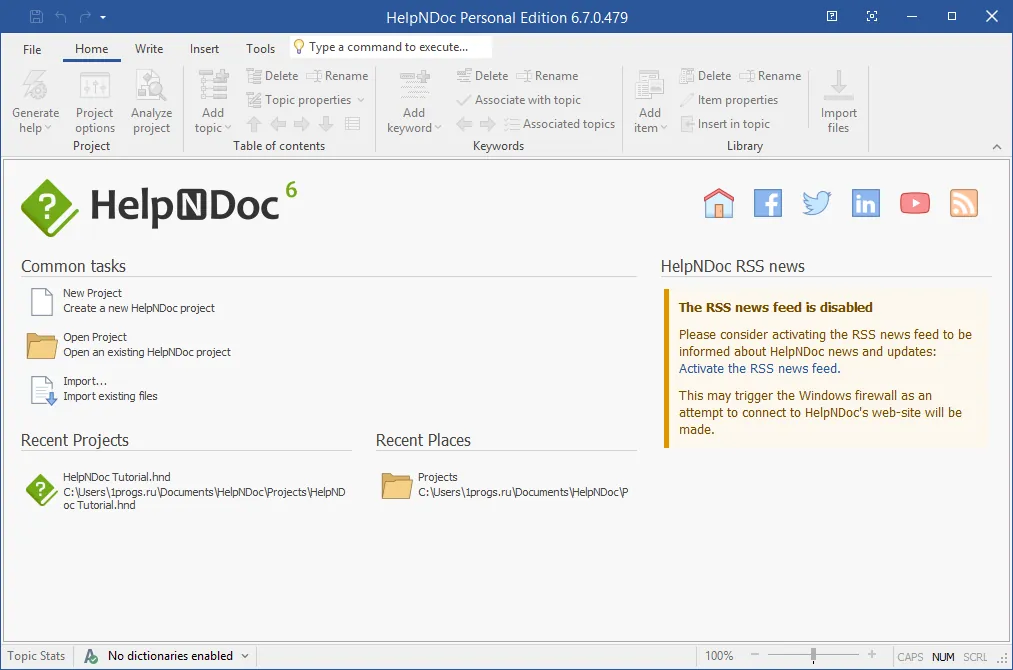The width and height of the screenshot is (1013, 670).
Task: Click the 100% zoom level
Action: click(x=719, y=656)
